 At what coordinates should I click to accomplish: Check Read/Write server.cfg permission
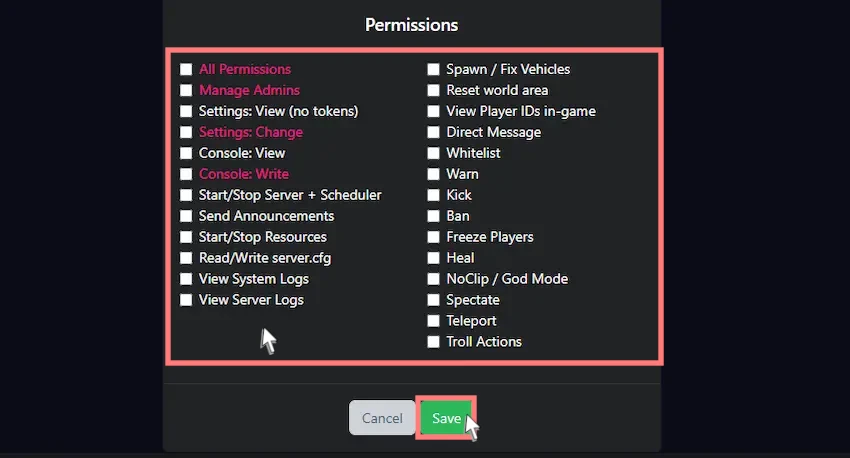[x=186, y=258]
